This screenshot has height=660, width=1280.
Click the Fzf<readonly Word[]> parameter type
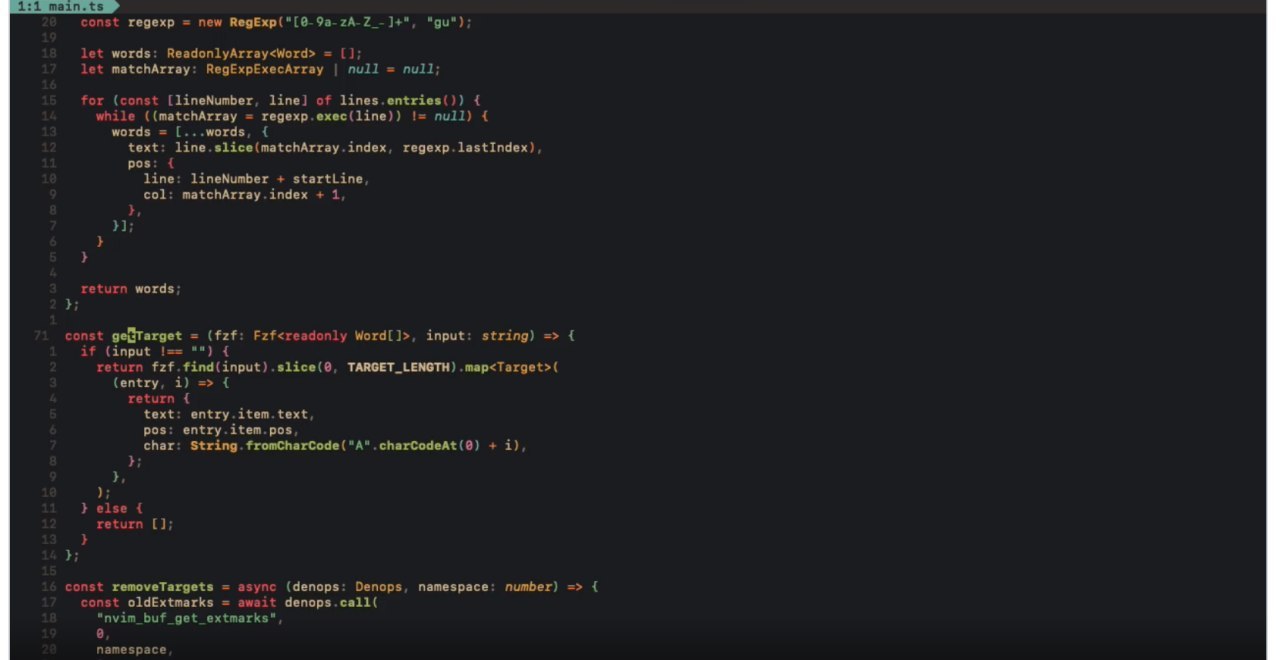tap(331, 336)
